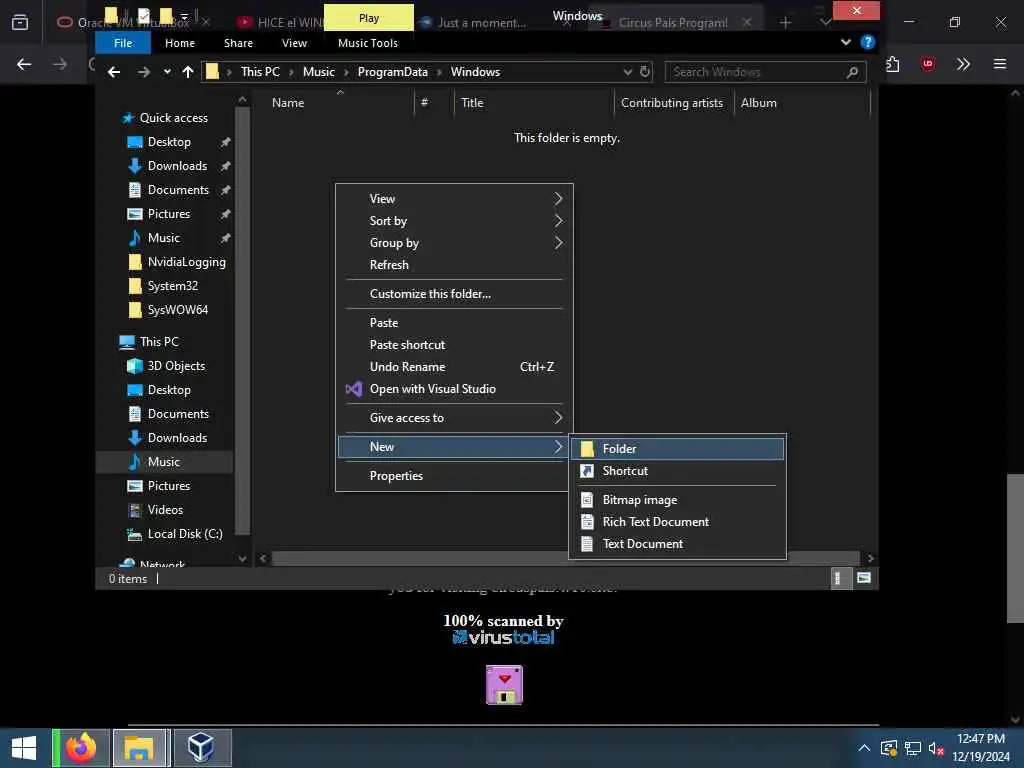Image resolution: width=1024 pixels, height=768 pixels.
Task: Select Paste shortcut entry
Action: [454, 345]
